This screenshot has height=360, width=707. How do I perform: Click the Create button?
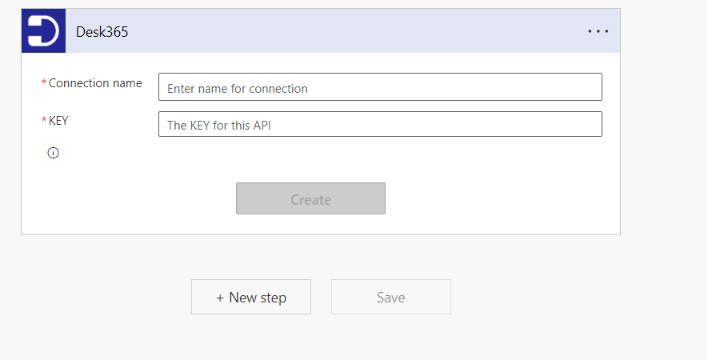click(x=311, y=198)
